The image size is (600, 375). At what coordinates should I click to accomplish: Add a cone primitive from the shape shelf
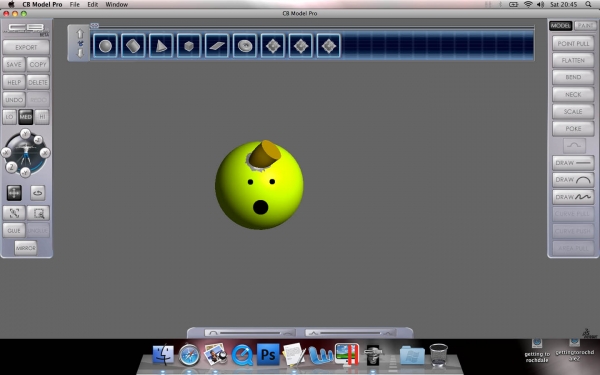pyautogui.click(x=161, y=46)
